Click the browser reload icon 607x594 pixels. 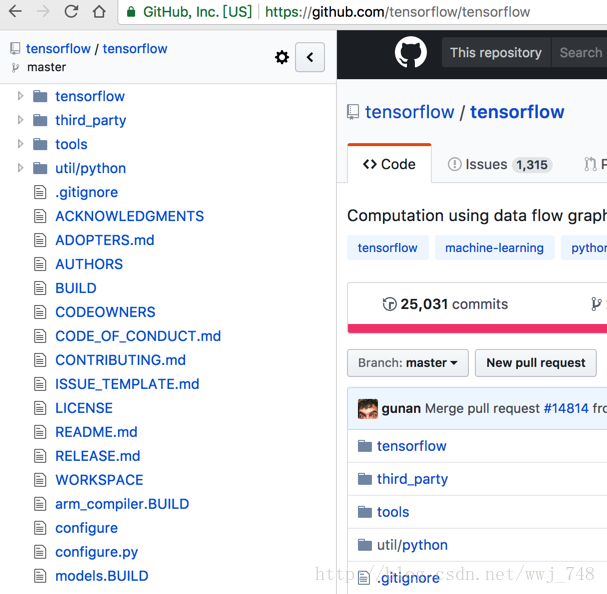[71, 11]
